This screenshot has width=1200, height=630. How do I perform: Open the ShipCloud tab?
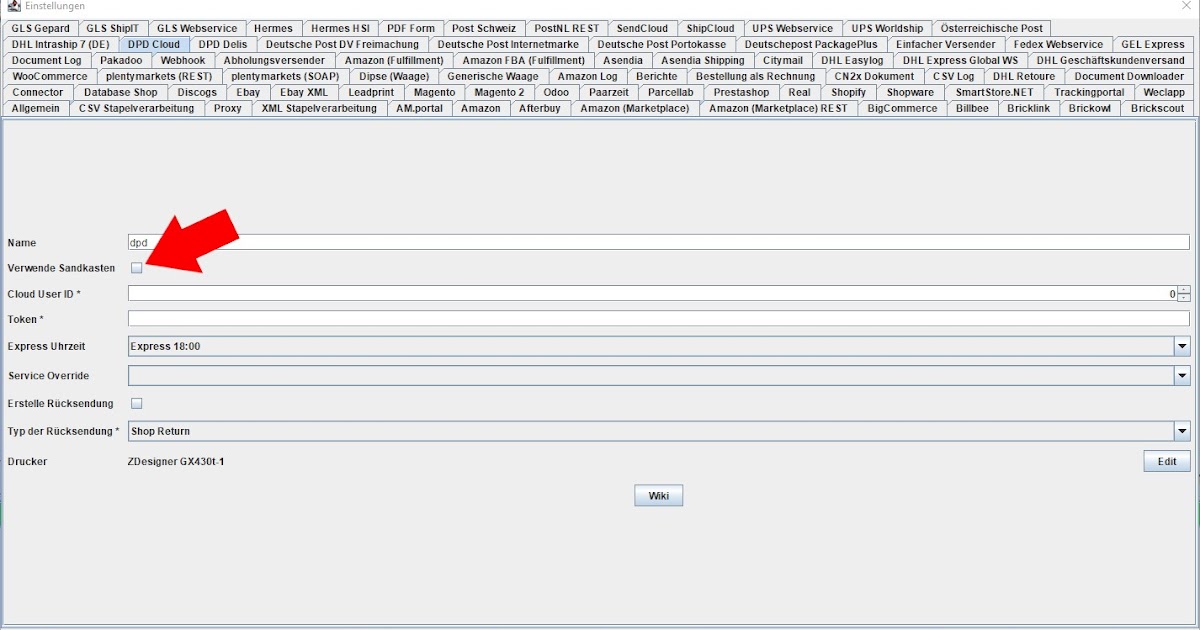coord(710,28)
